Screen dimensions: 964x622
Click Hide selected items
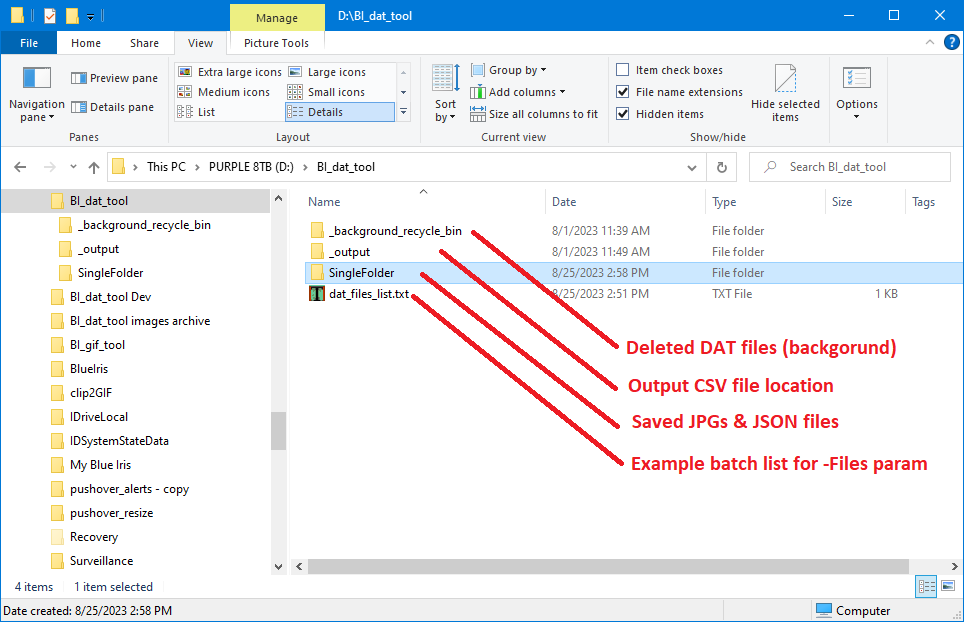click(785, 93)
